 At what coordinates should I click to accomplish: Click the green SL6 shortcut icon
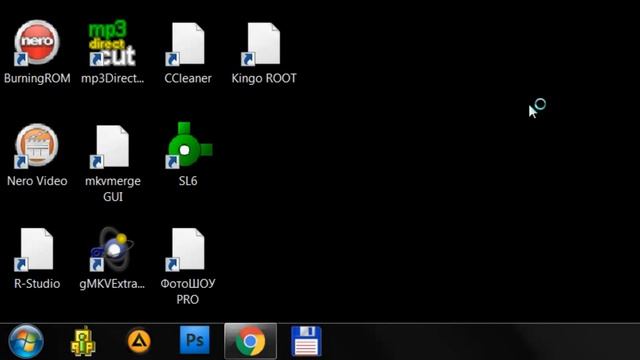[189, 145]
